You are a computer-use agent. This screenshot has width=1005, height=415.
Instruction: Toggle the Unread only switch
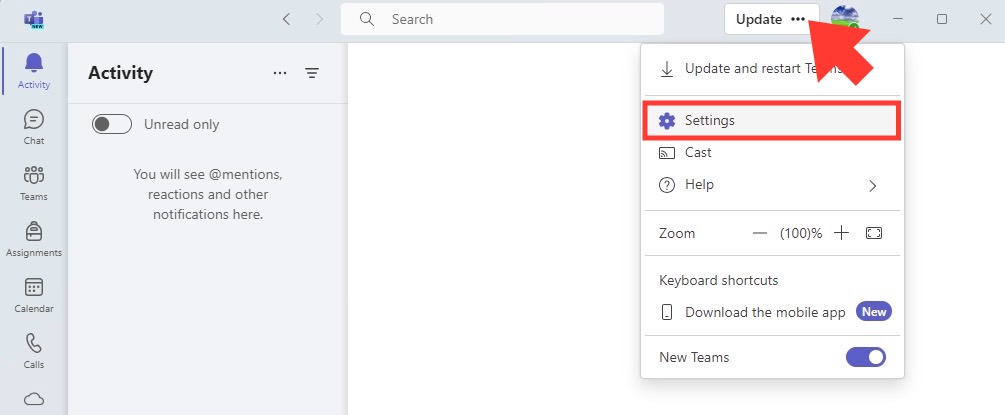[x=112, y=124]
